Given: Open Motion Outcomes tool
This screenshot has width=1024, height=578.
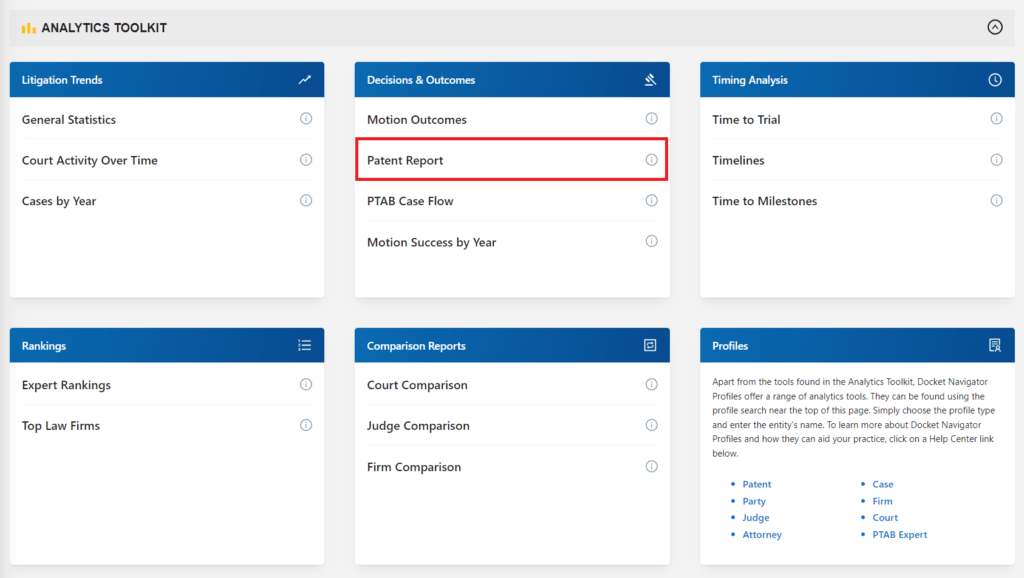Looking at the screenshot, I should click(x=417, y=120).
